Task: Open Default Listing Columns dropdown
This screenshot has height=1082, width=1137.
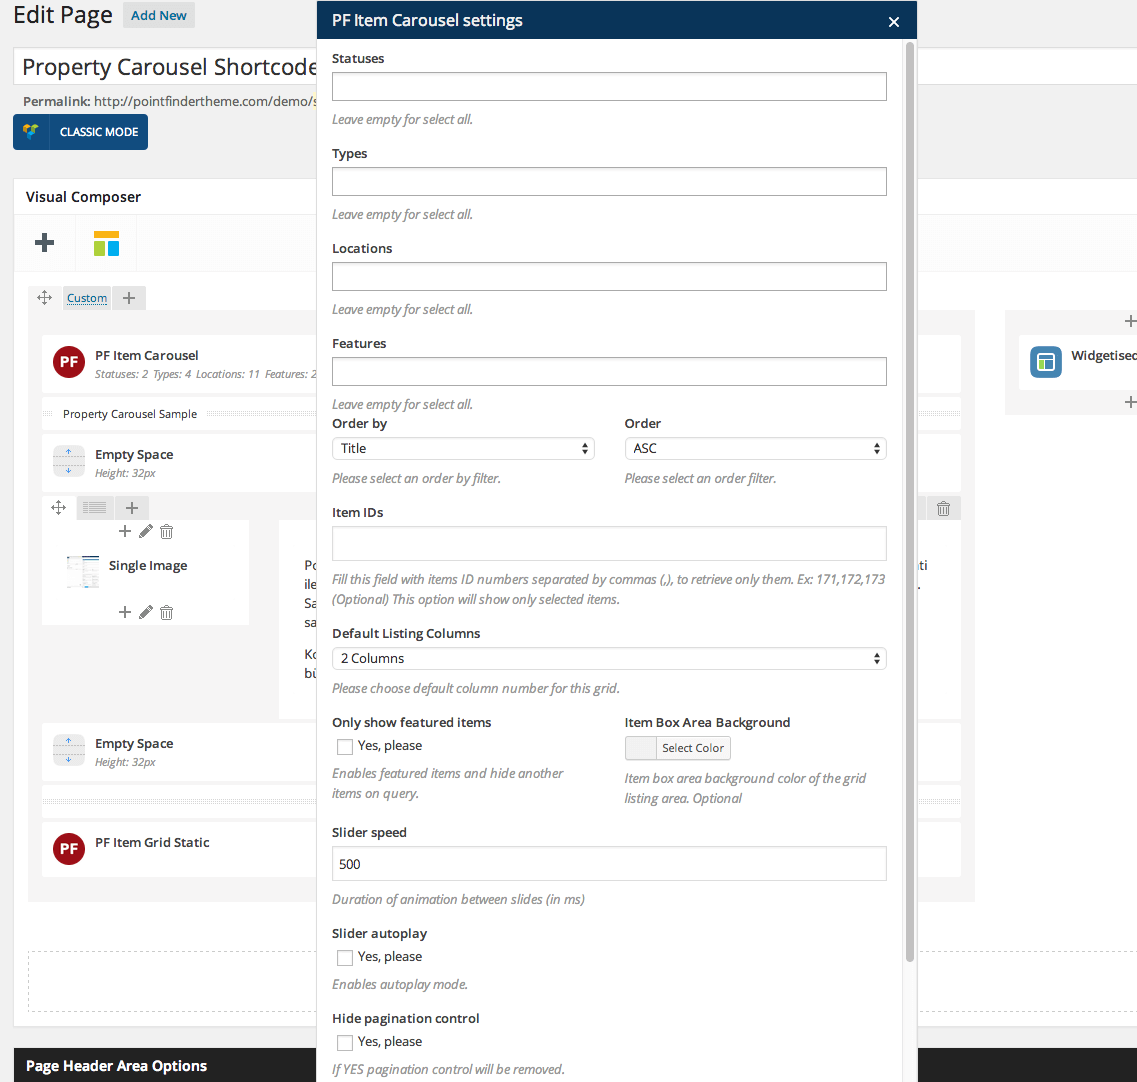Action: click(x=609, y=659)
